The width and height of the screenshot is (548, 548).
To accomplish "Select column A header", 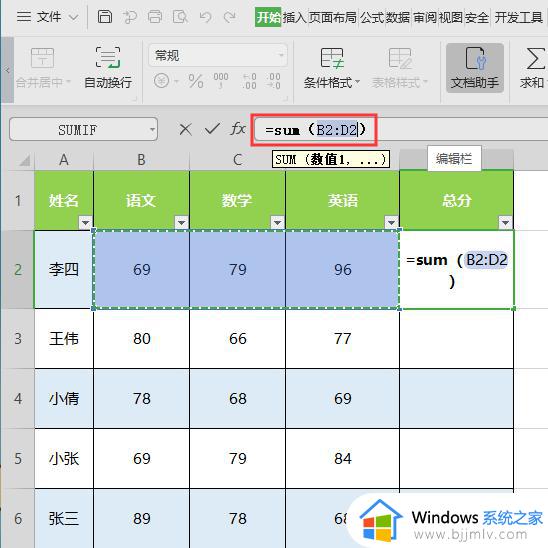I will coord(64,160).
